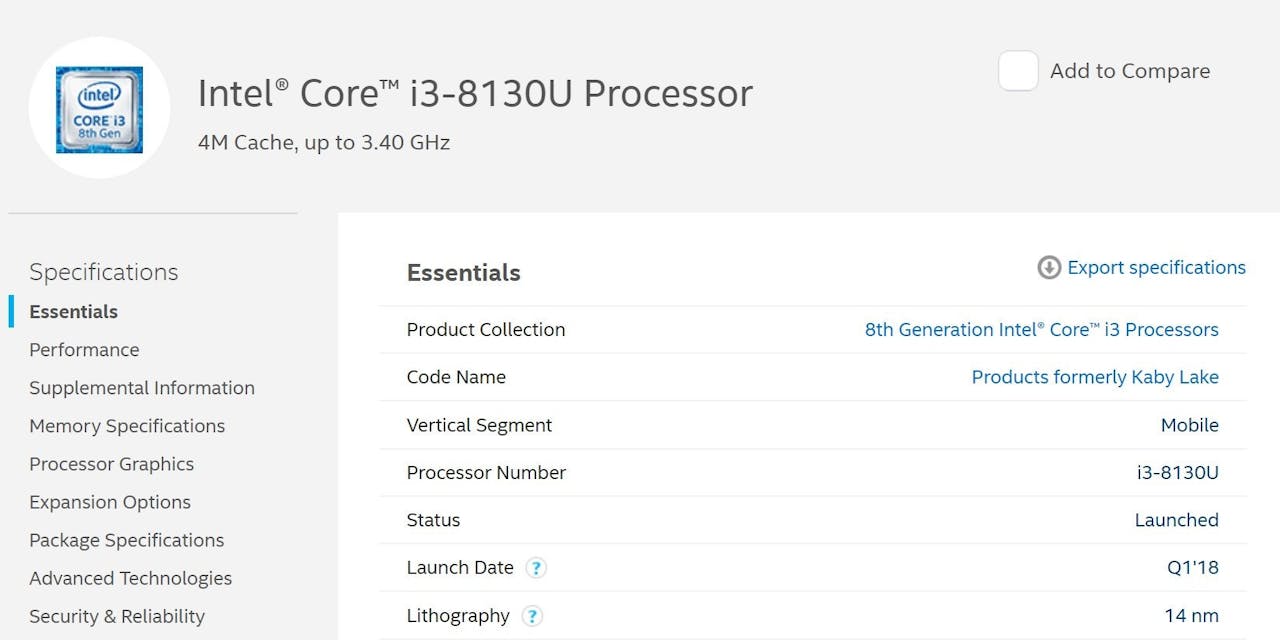Screen dimensions: 1280x640
Task: Click the Intel Core i3-8130U Processor title
Action: (475, 93)
